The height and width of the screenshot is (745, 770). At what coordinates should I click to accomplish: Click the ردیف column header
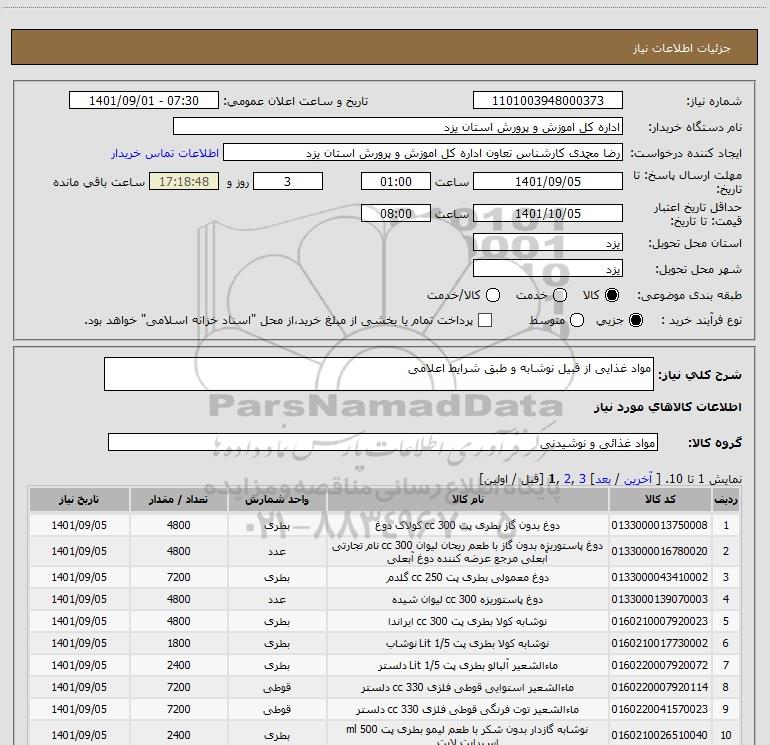[x=726, y=499]
